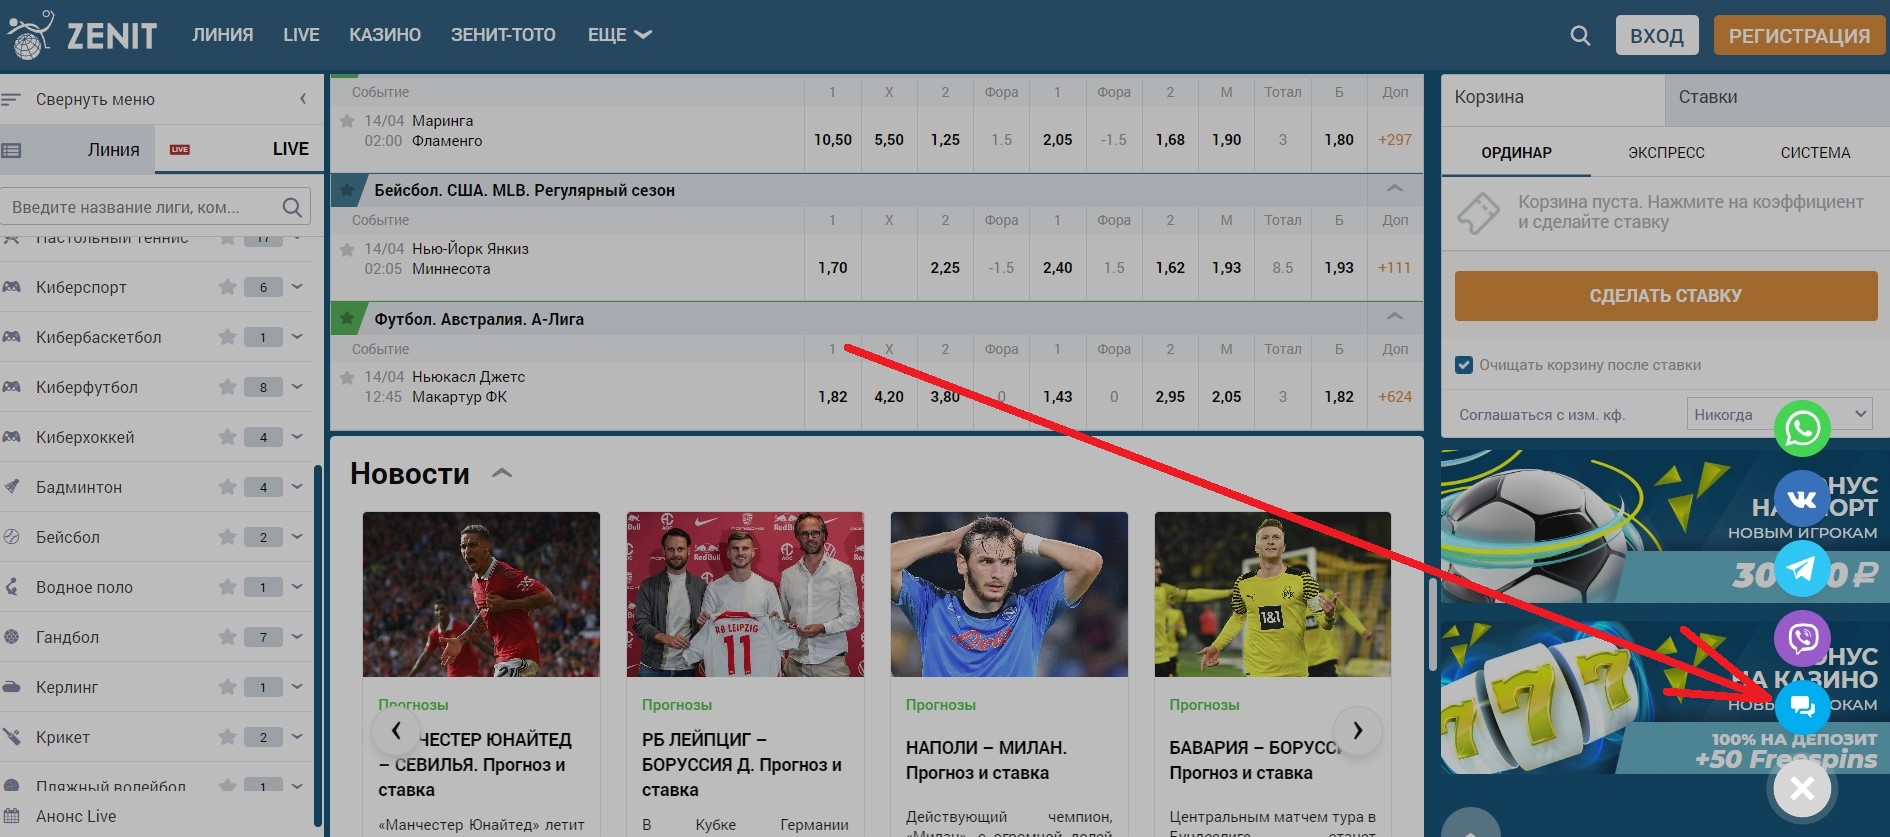
Task: Open the search magnifier in header
Action: coord(1580,36)
